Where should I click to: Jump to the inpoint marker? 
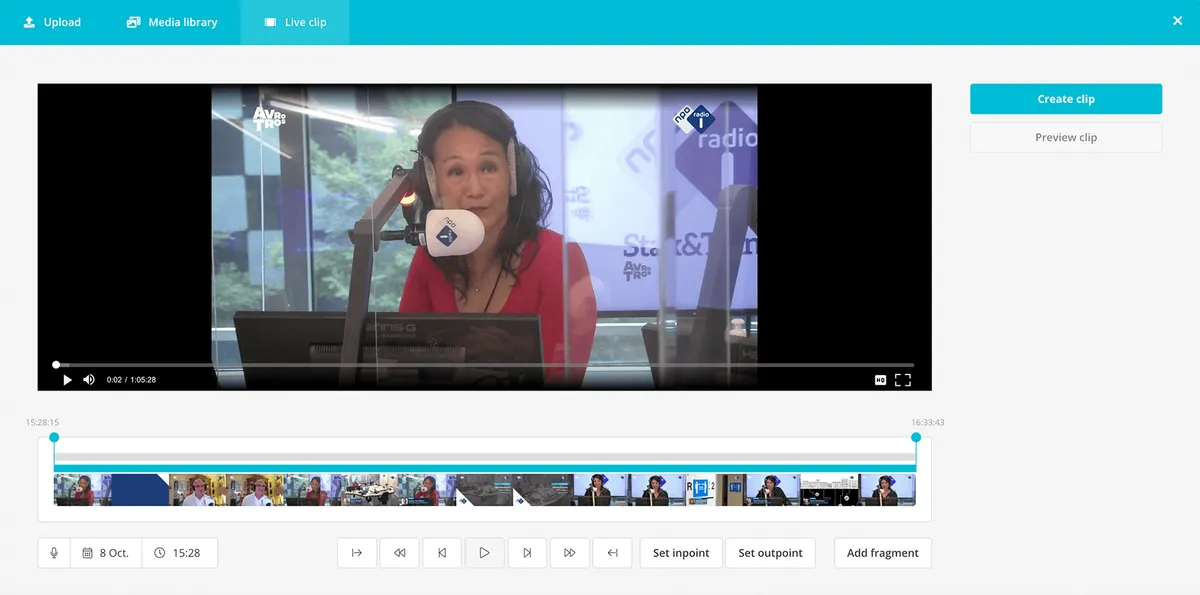[357, 553]
